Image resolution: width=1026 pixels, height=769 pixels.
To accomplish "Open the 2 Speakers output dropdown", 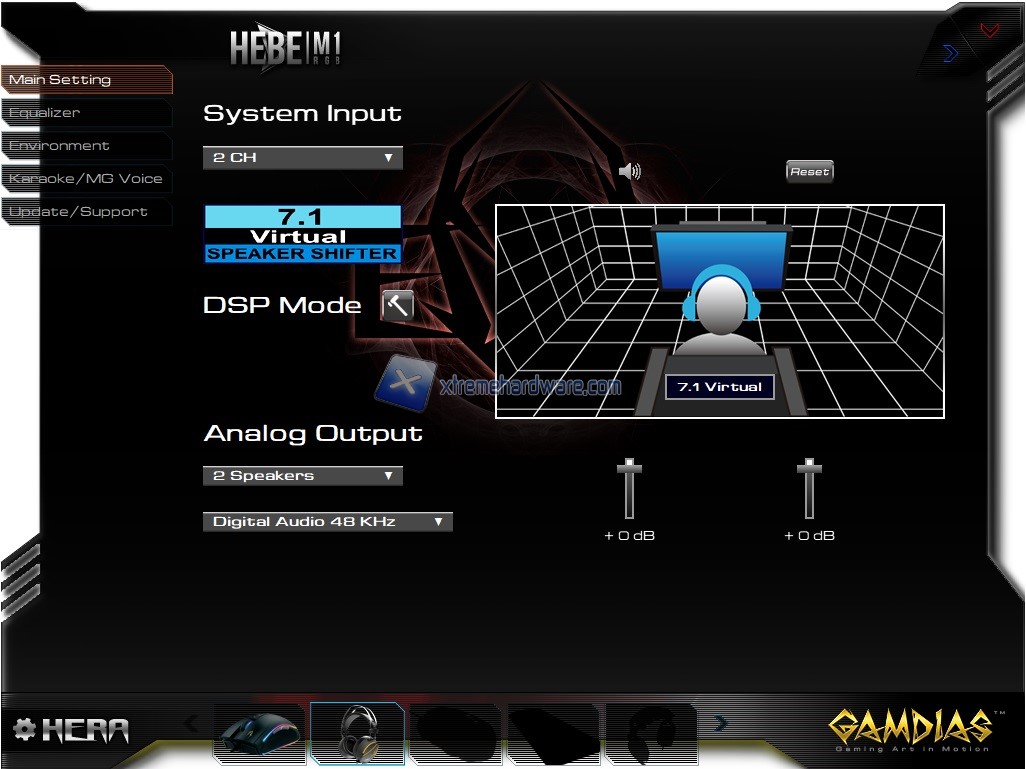I will [x=302, y=476].
